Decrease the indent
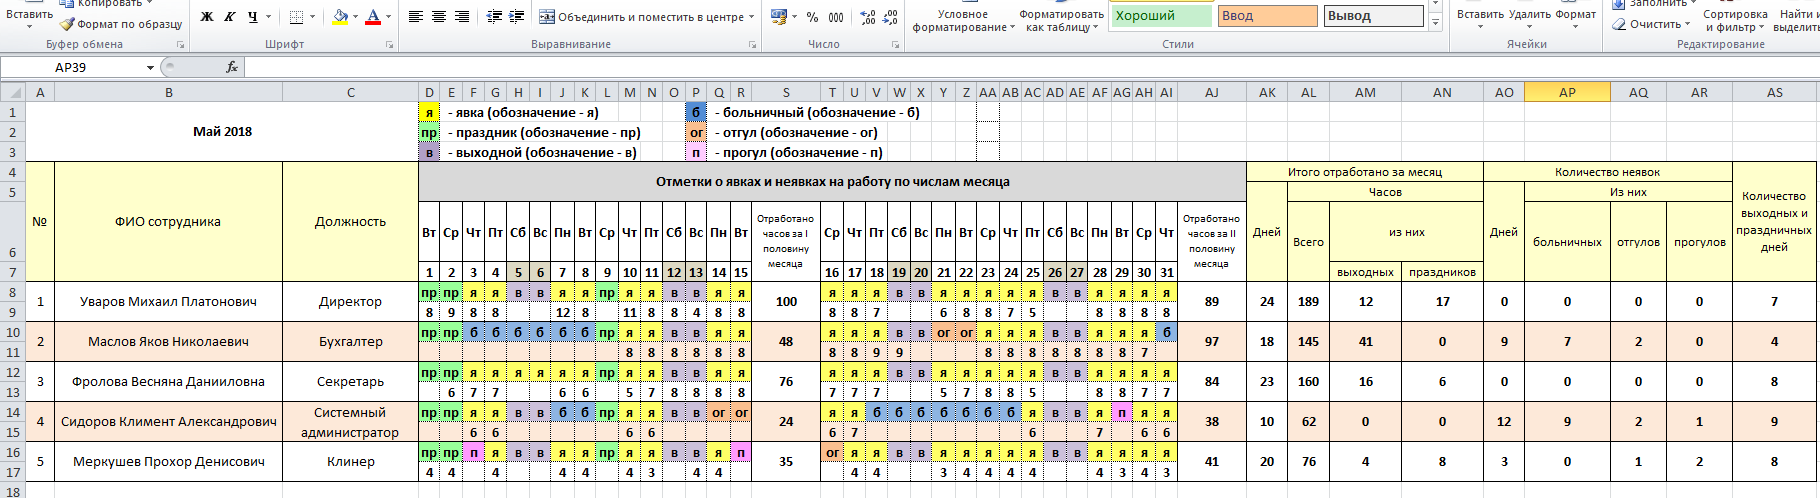The image size is (1820, 498). (x=494, y=17)
